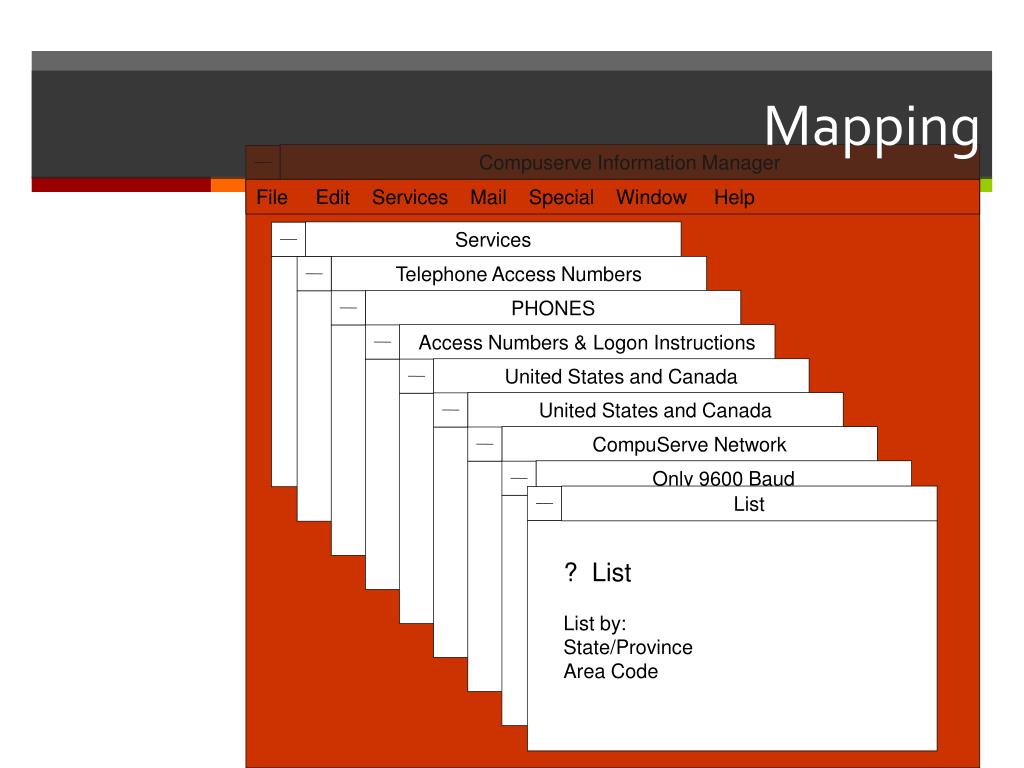1024x768 pixels.
Task: Choose Area Code list option
Action: point(611,671)
